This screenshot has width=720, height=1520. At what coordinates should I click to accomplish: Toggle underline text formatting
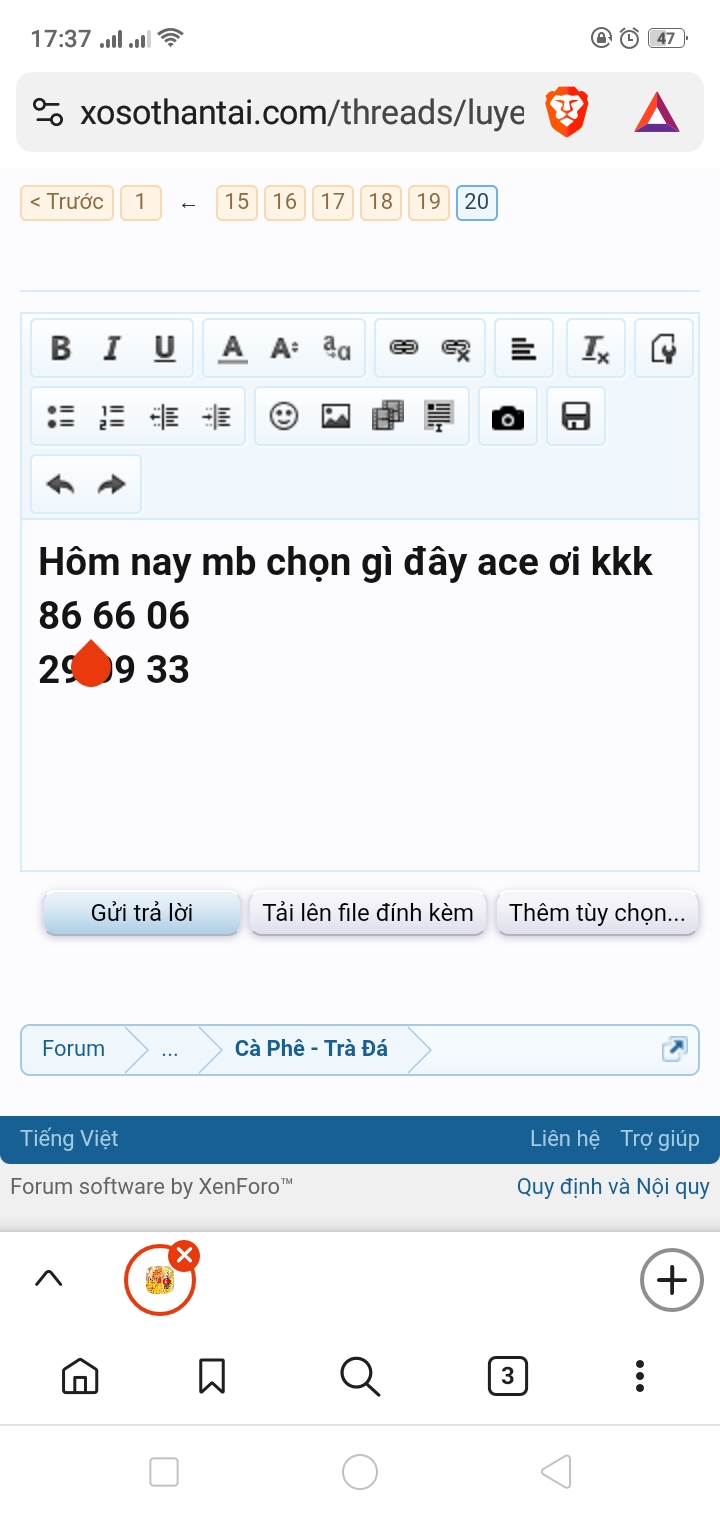pos(164,348)
